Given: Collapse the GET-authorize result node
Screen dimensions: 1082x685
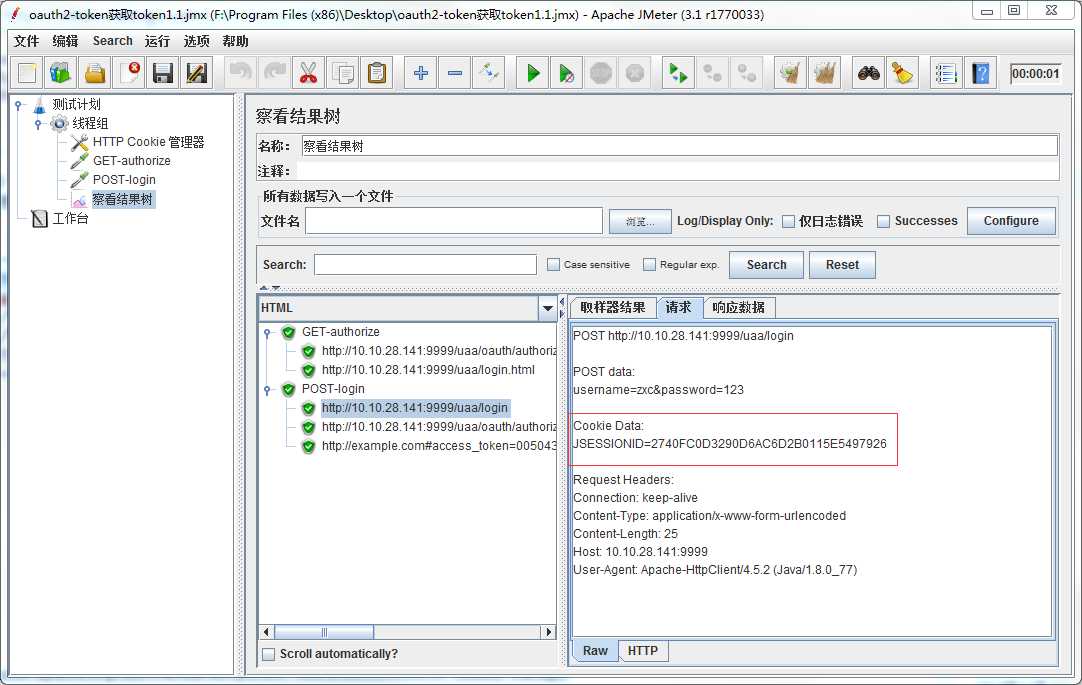Looking at the screenshot, I should coord(268,333).
